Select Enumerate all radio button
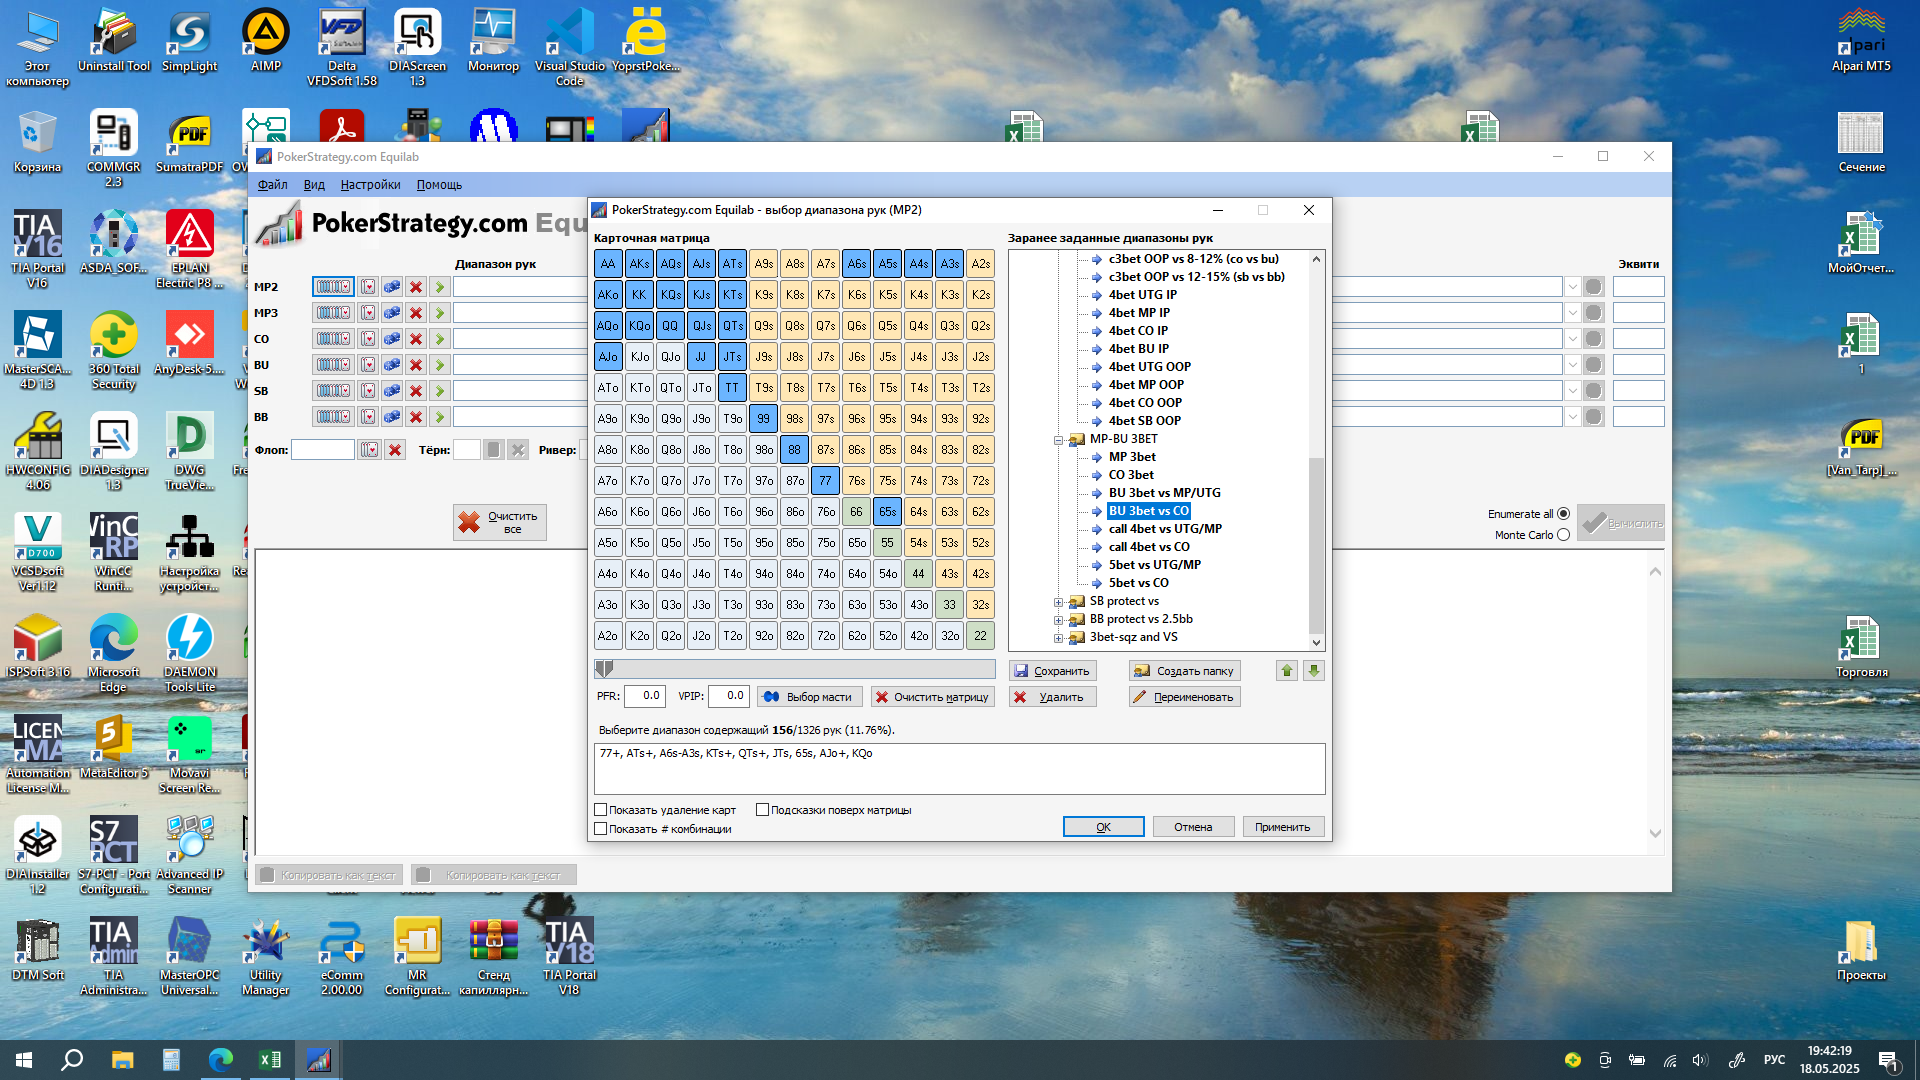Screen dimensions: 1920x1080 pos(1563,514)
